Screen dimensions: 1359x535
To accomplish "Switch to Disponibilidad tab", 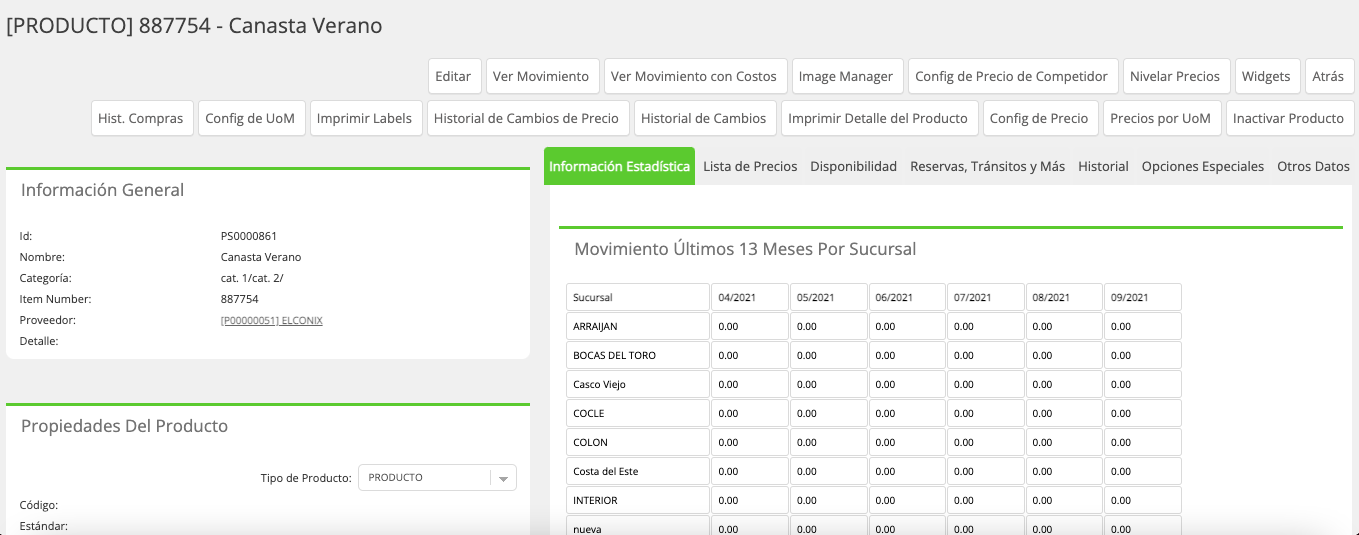I will (853, 166).
